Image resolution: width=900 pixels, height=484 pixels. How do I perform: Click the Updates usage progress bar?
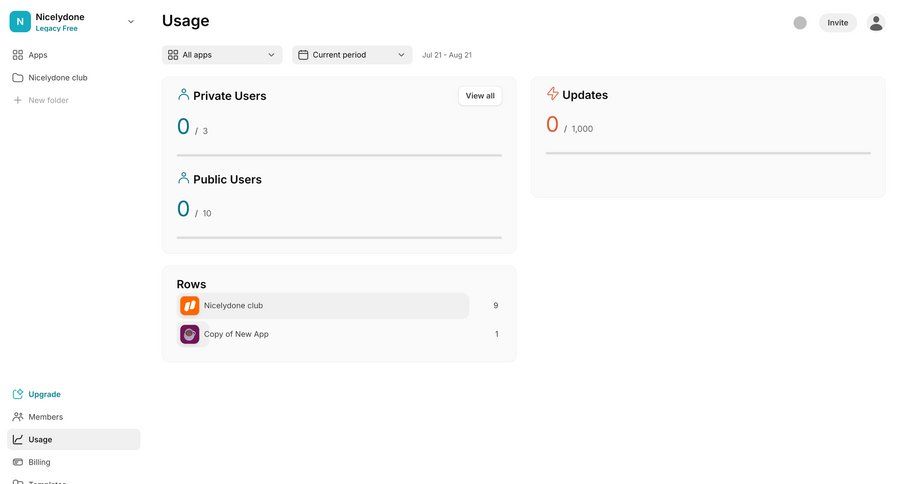[x=707, y=153]
